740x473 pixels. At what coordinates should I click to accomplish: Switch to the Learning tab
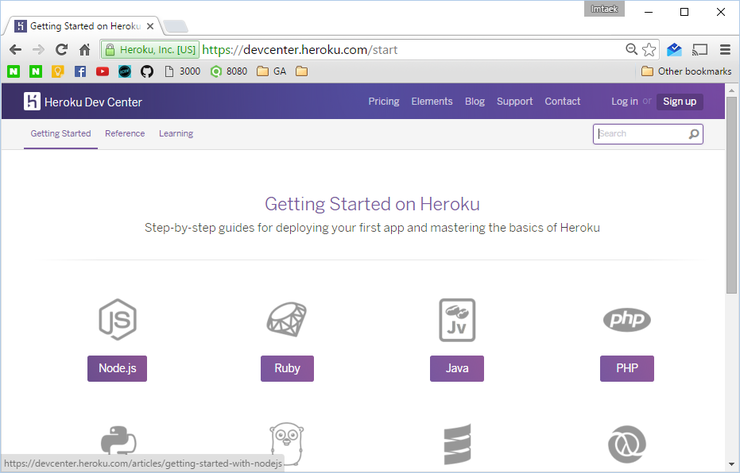point(176,134)
